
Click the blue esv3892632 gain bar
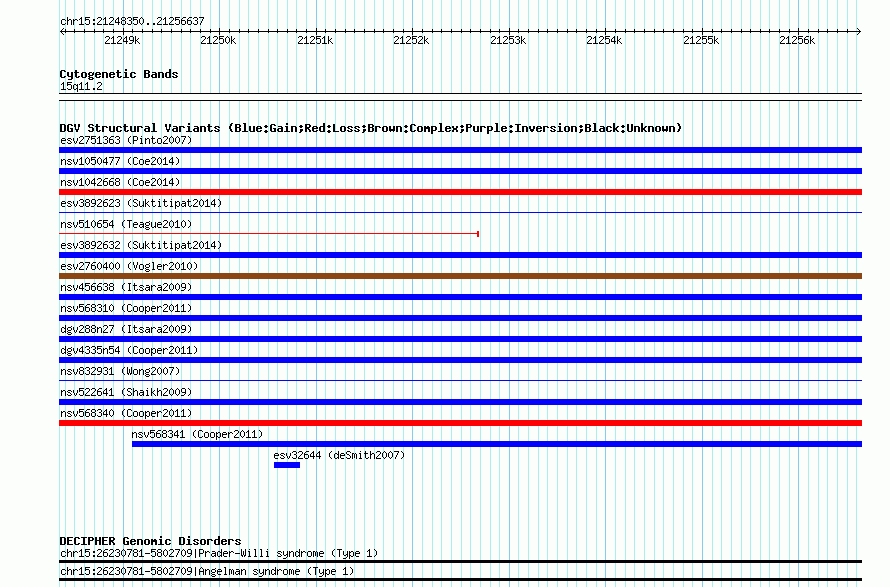[x=460, y=255]
